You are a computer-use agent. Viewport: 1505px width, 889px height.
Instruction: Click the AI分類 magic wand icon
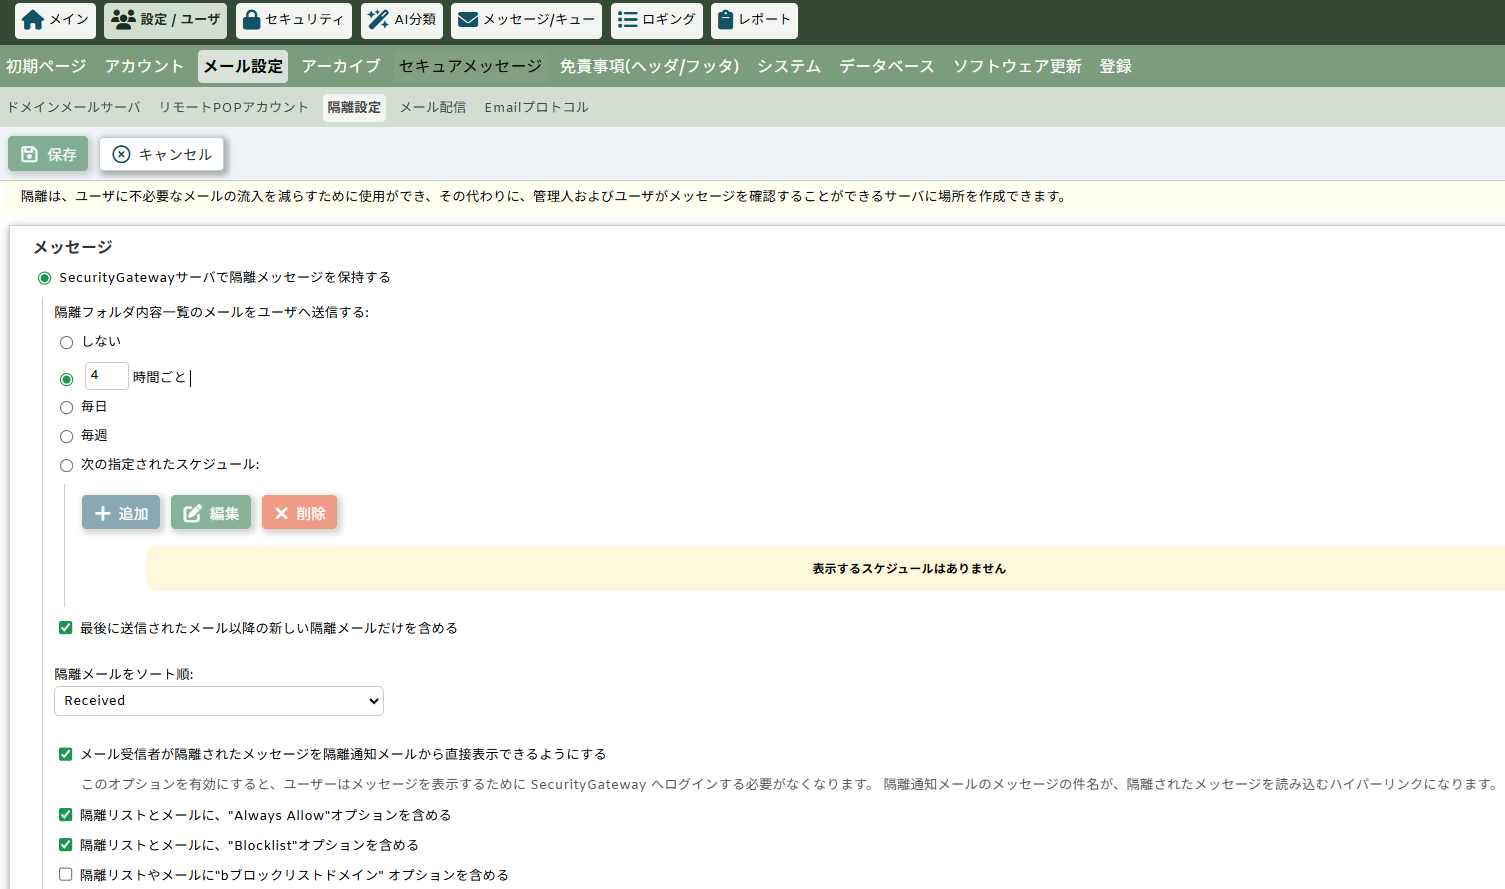[378, 20]
